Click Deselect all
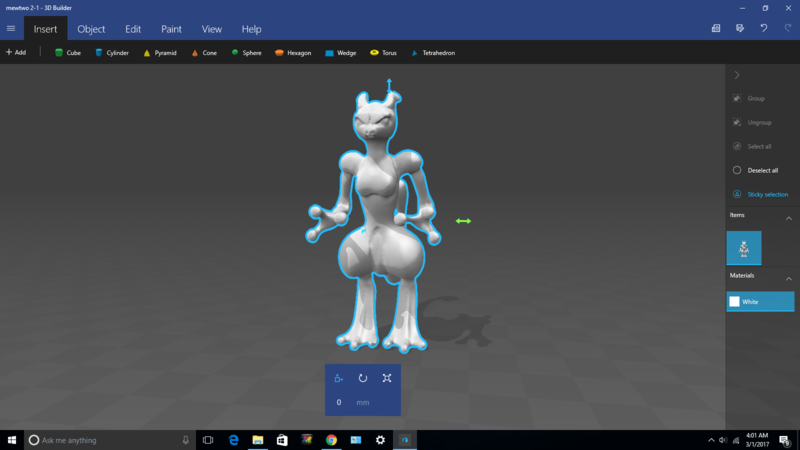Viewport: 800px width, 450px height. (755, 170)
